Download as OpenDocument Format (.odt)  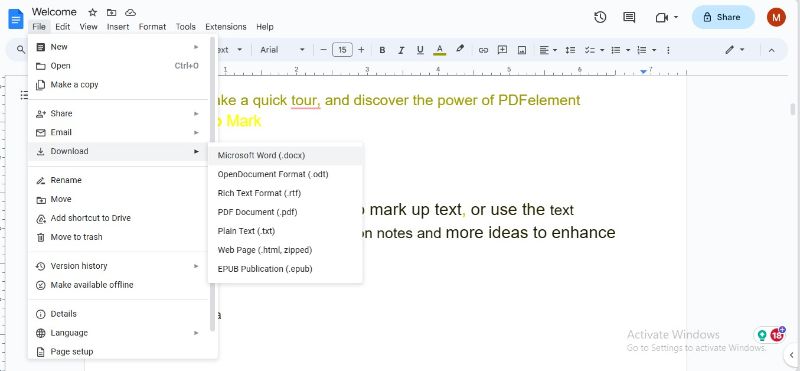[x=285, y=174]
